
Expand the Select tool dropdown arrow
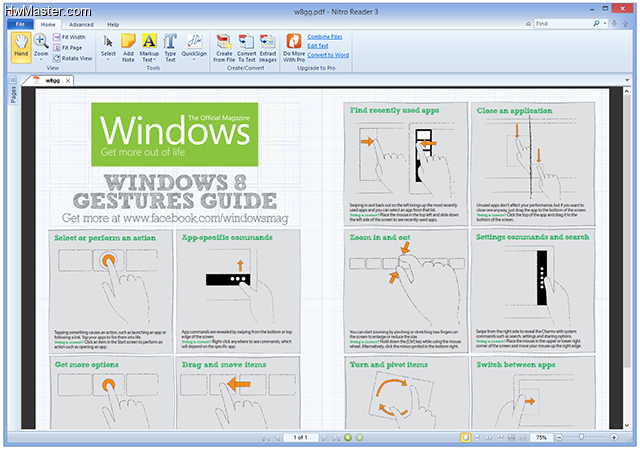tap(108, 60)
